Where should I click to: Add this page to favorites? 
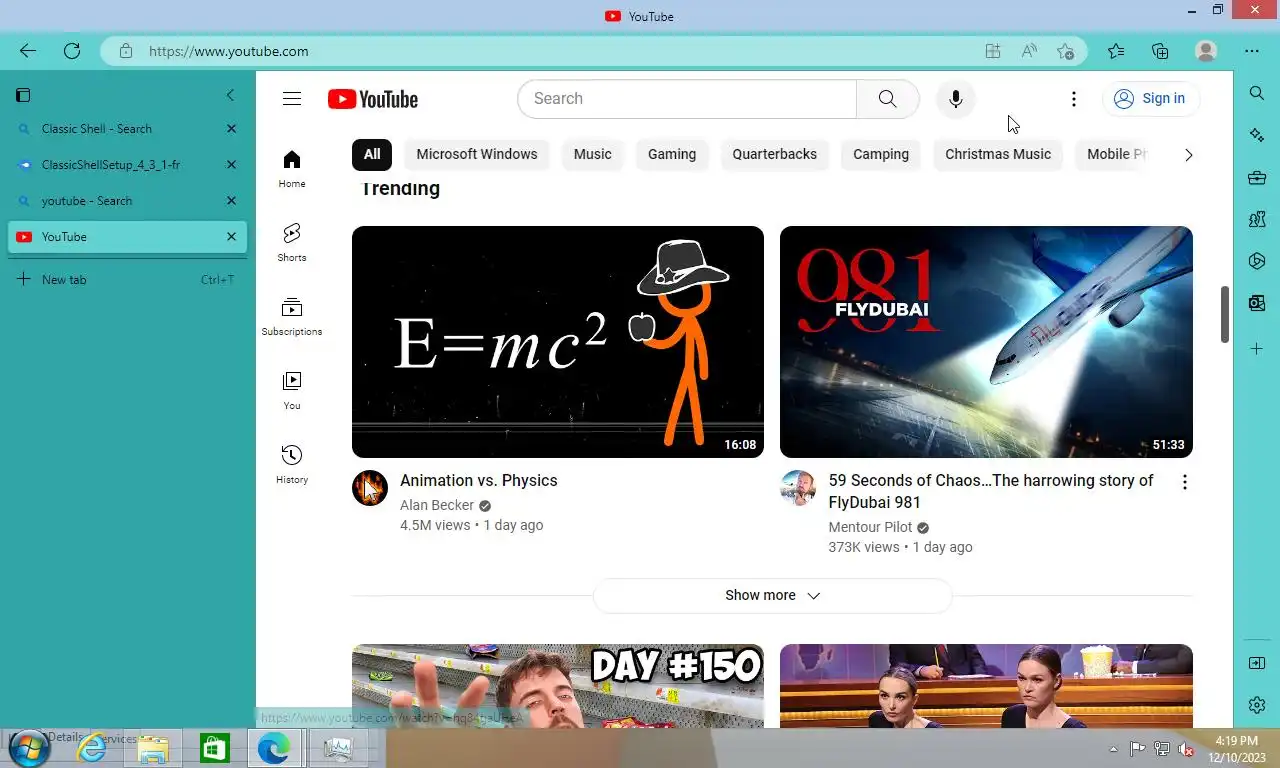[1065, 51]
